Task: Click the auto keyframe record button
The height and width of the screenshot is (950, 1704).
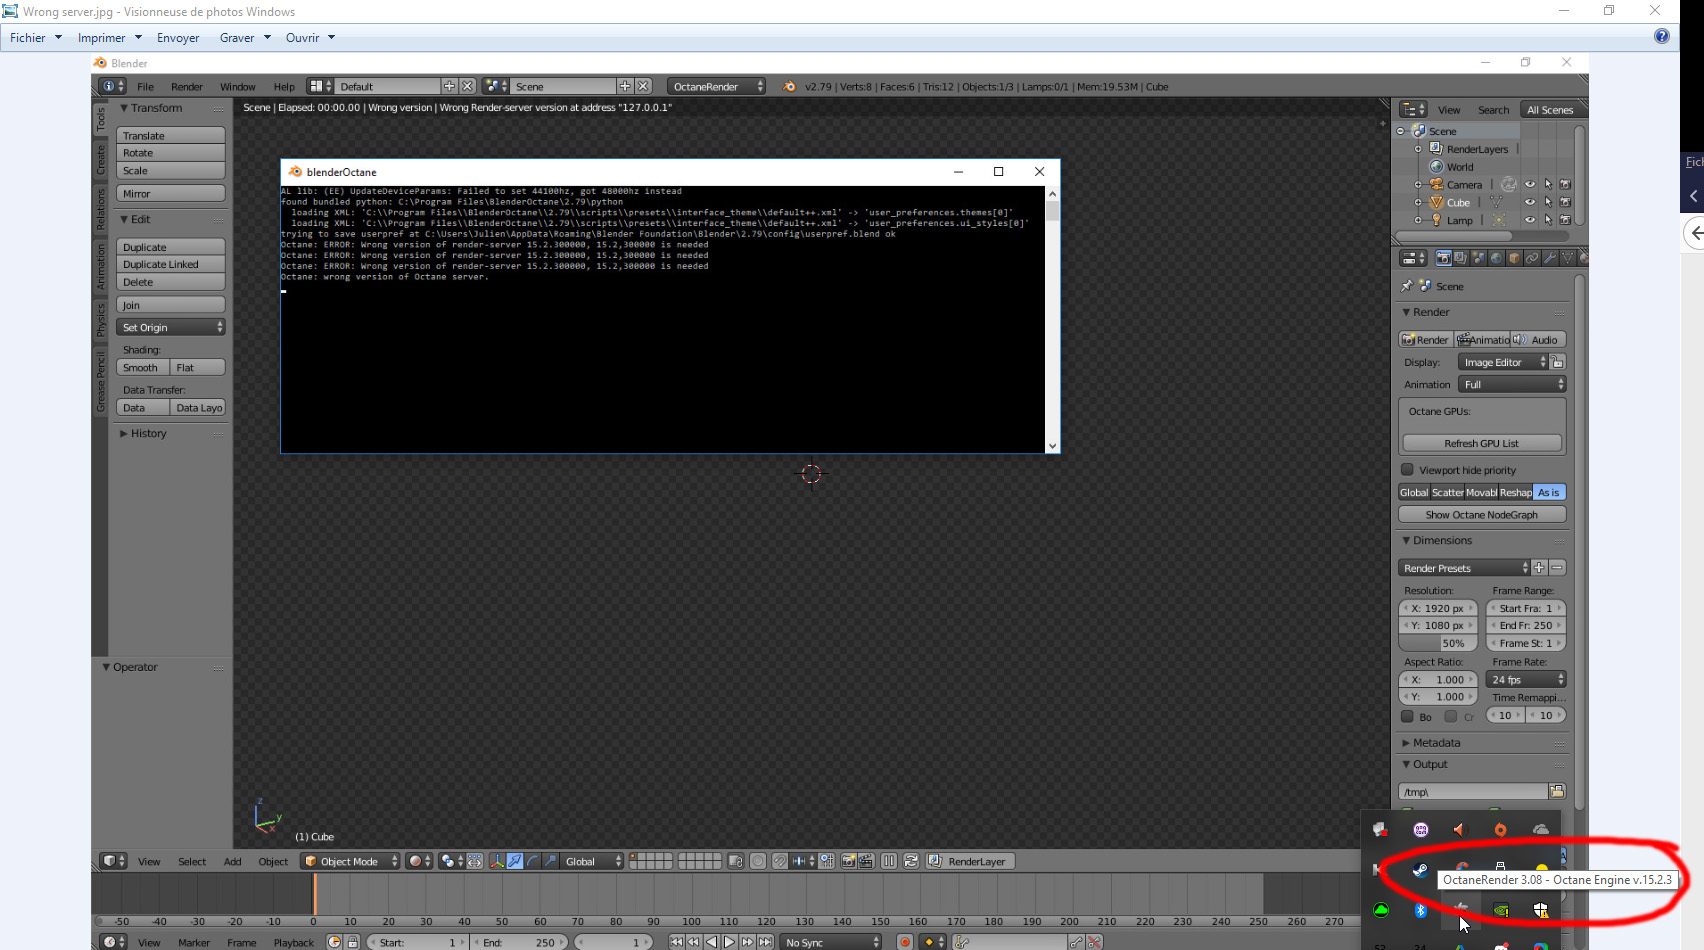Action: click(905, 942)
